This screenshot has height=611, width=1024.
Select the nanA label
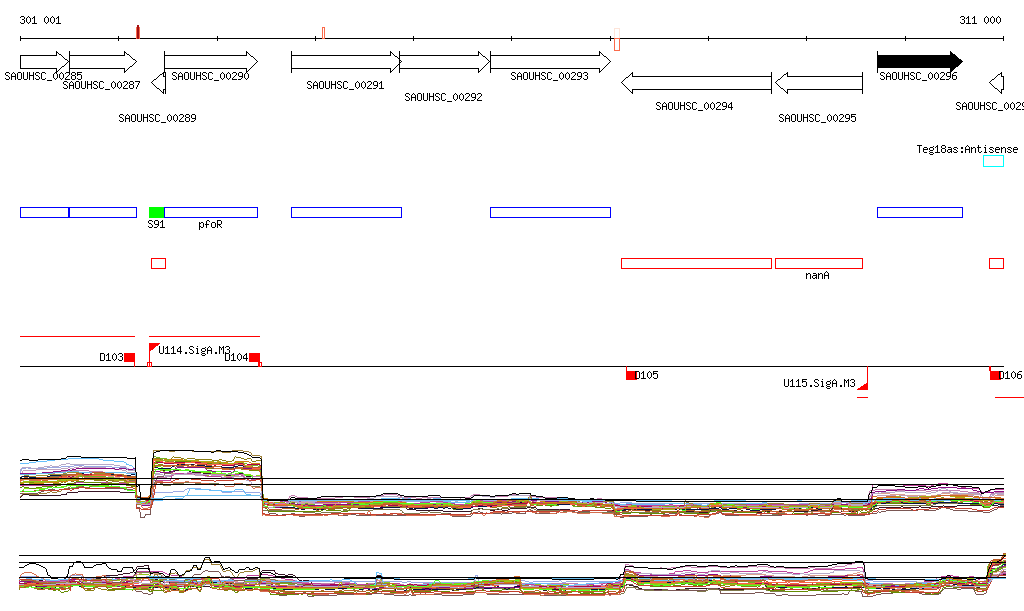pos(817,275)
